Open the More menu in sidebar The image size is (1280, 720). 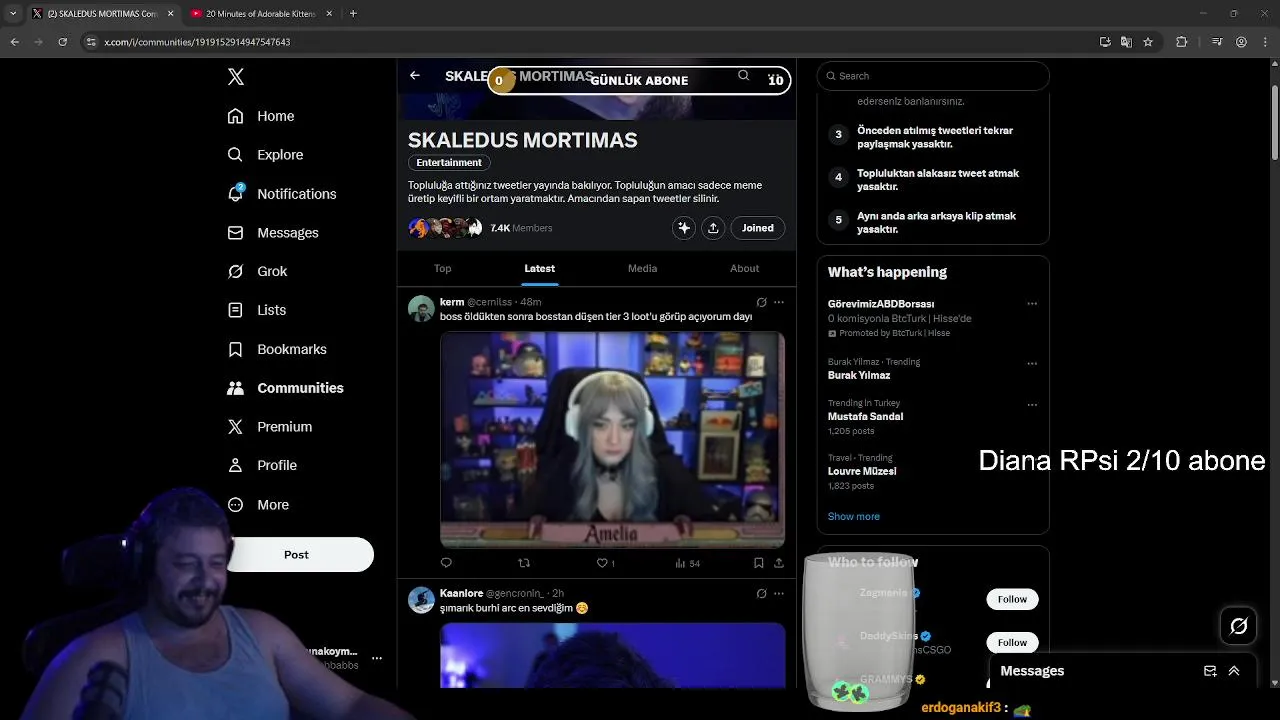click(258, 505)
